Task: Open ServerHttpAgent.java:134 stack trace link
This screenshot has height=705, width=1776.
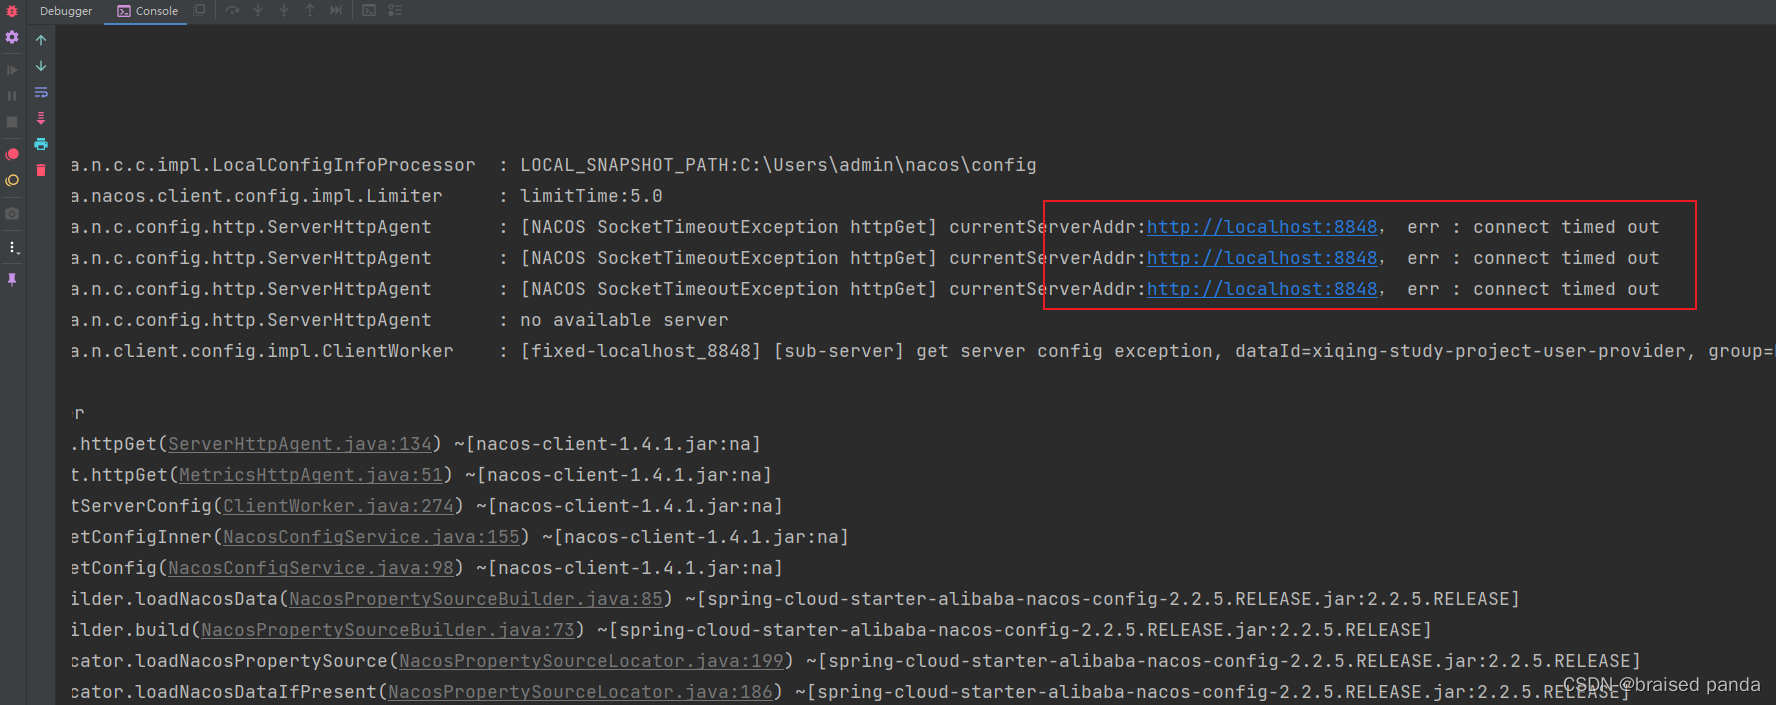Action: click(x=300, y=444)
